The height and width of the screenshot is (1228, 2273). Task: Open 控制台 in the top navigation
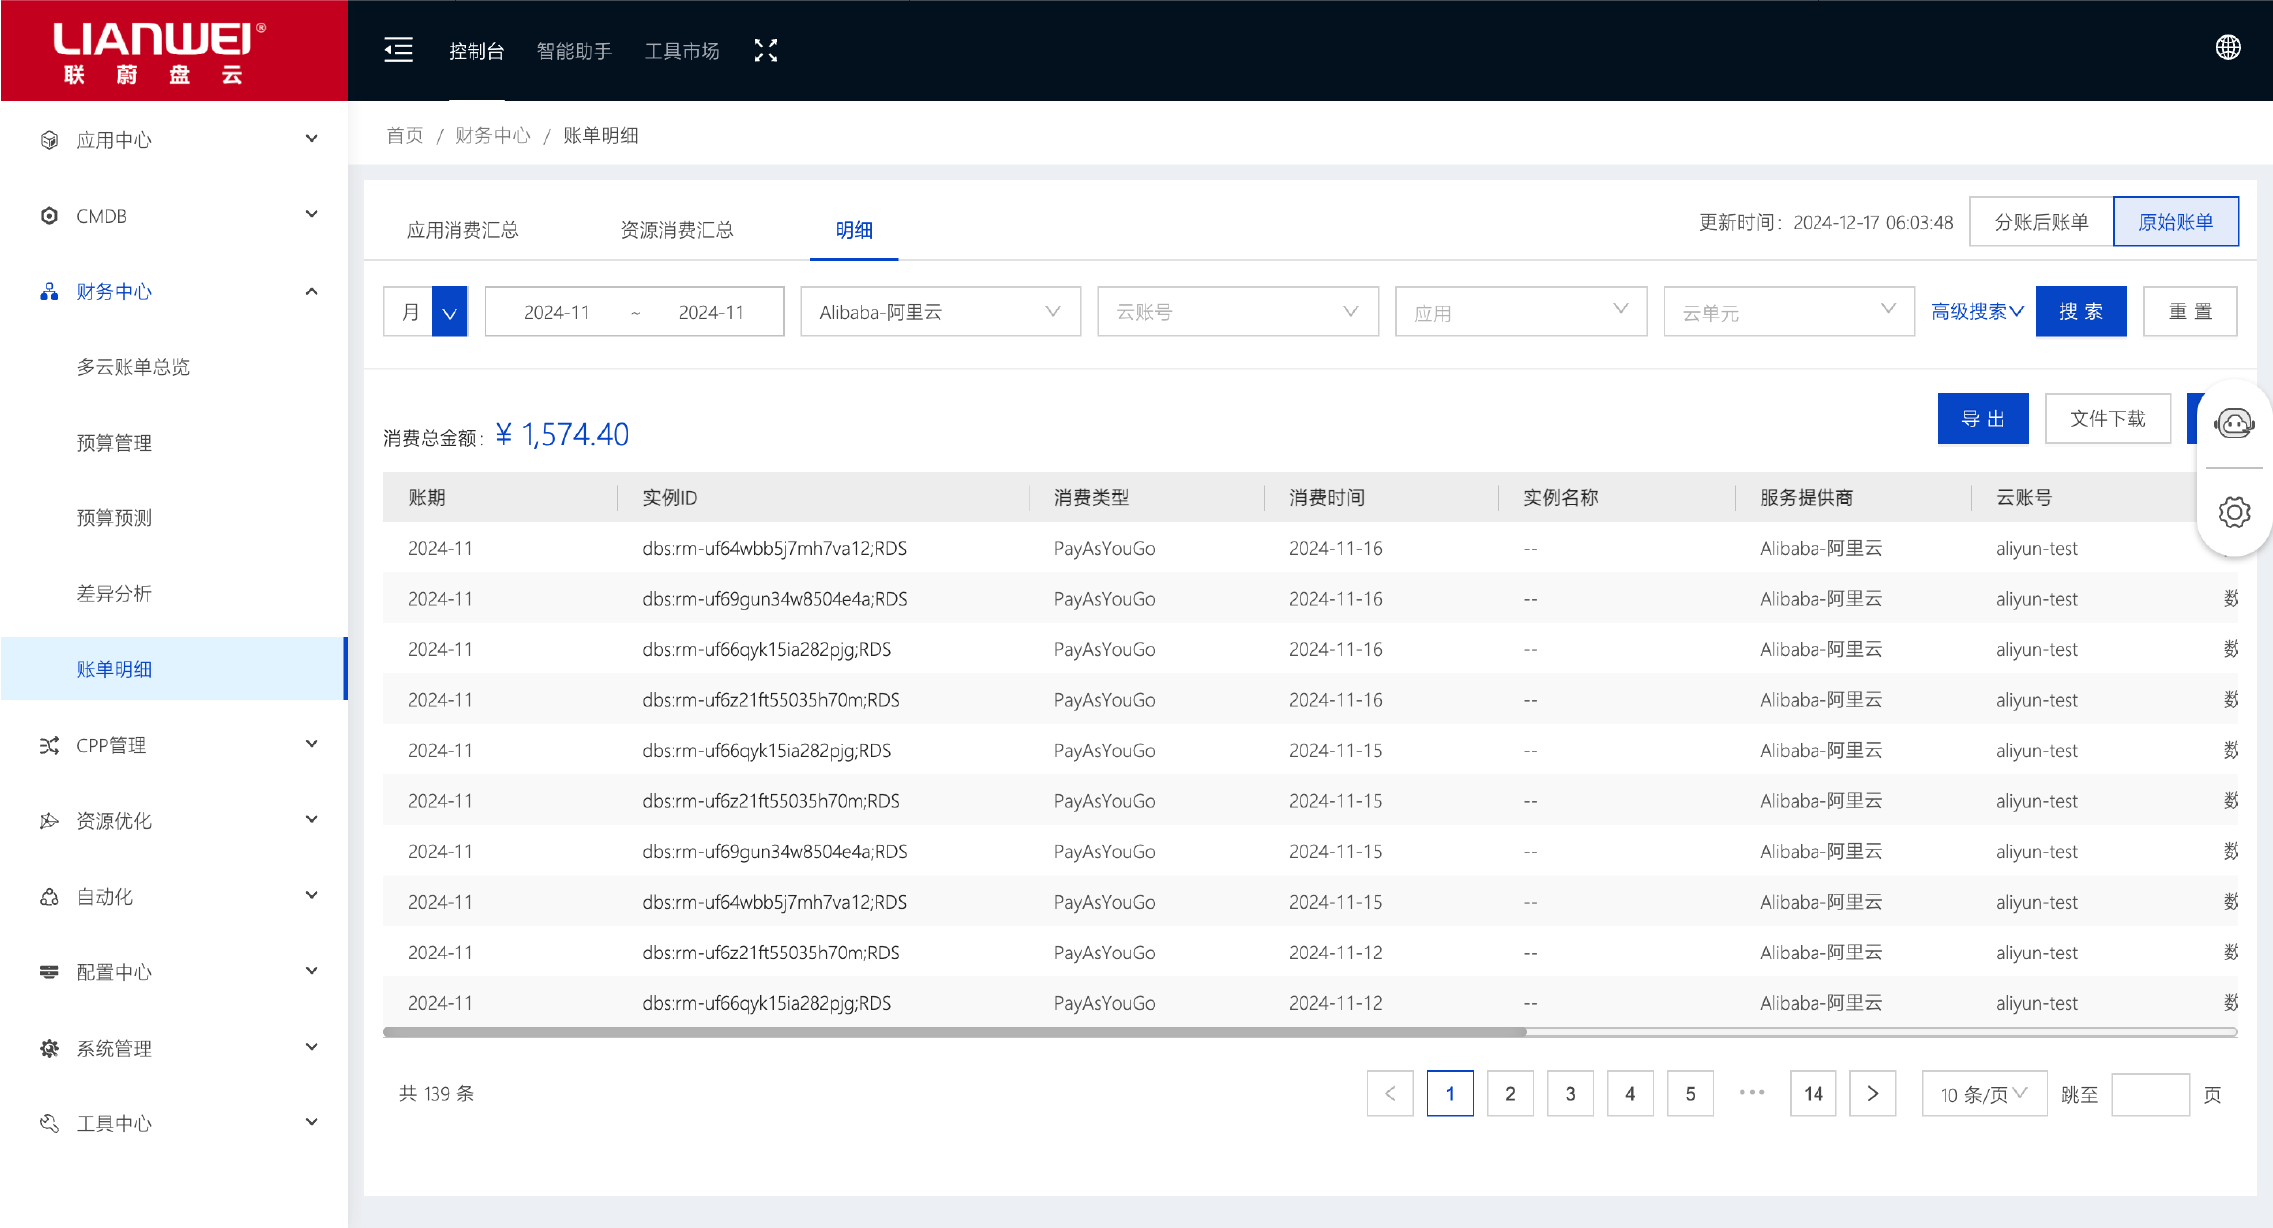click(x=477, y=51)
